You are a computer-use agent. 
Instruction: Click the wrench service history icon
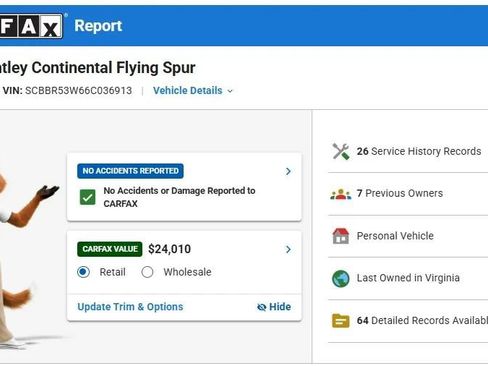tap(341, 151)
